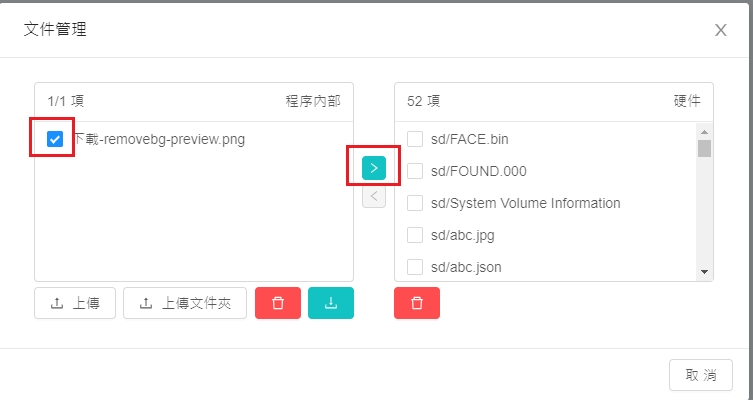This screenshot has height=400, width=753.
Task: Click the scrollbar up arrow in hardware list
Action: click(x=704, y=132)
